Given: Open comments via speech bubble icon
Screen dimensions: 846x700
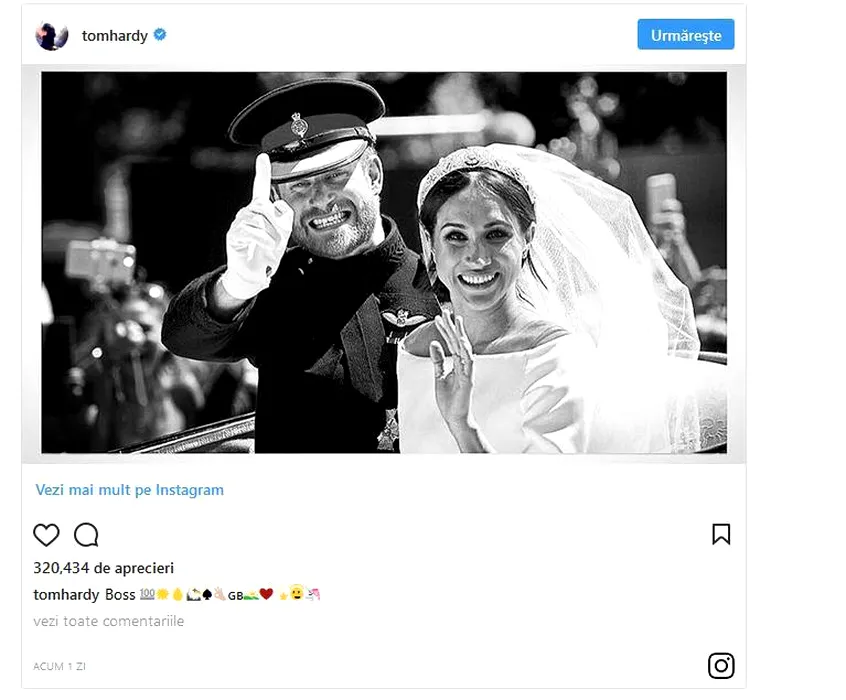Looking at the screenshot, I should (86, 535).
